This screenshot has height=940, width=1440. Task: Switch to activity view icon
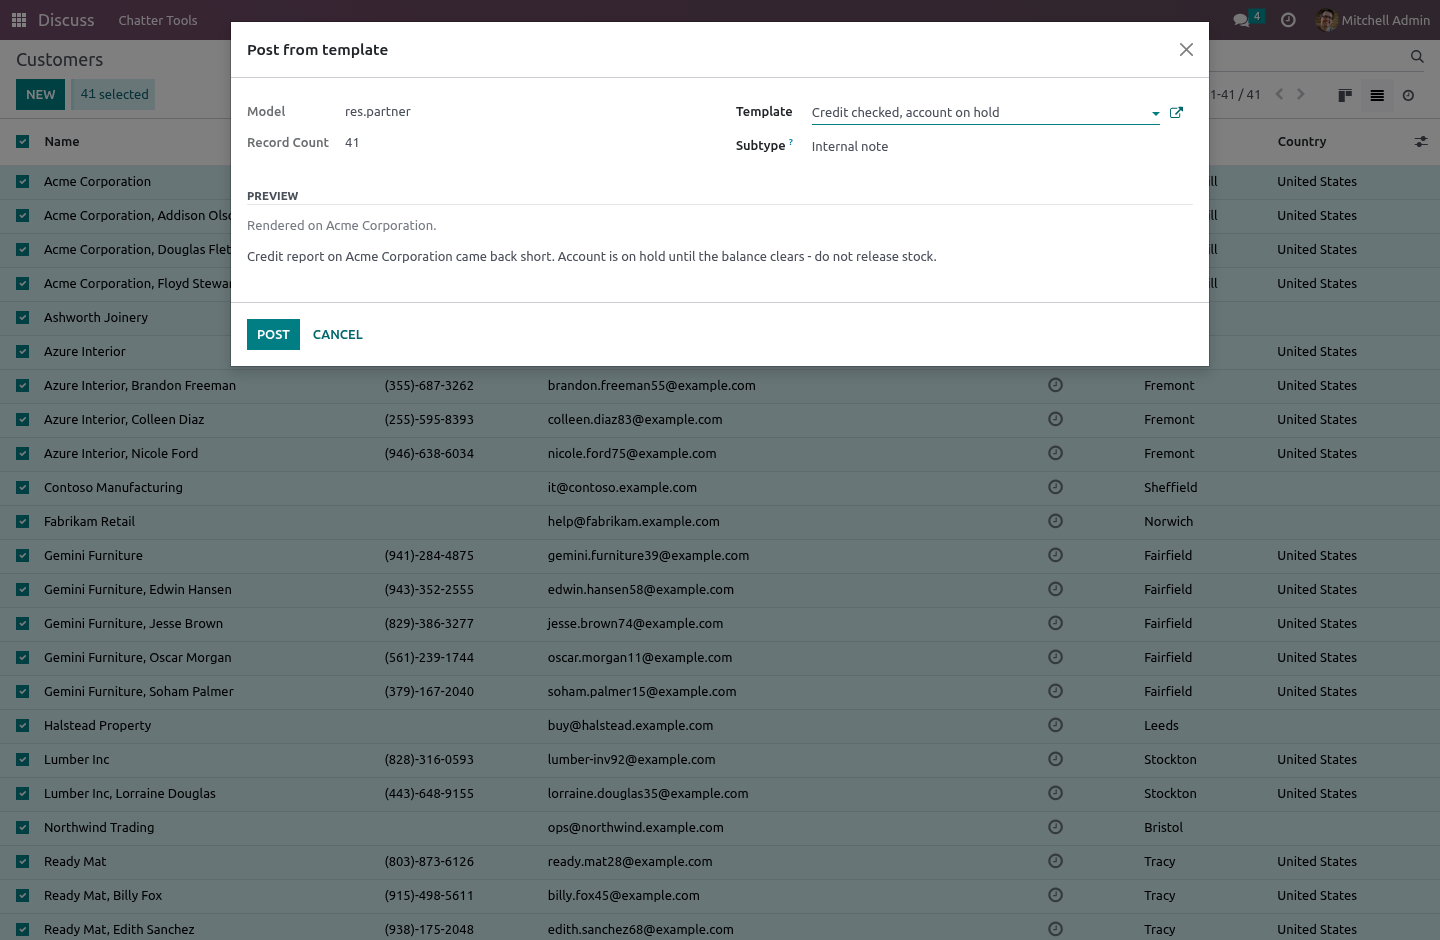pyautogui.click(x=1408, y=95)
